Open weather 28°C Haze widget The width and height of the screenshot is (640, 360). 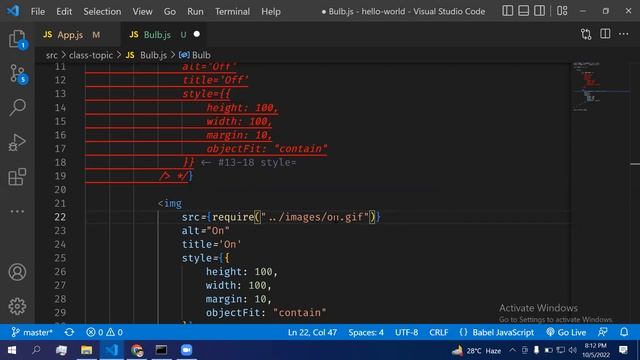[476, 350]
